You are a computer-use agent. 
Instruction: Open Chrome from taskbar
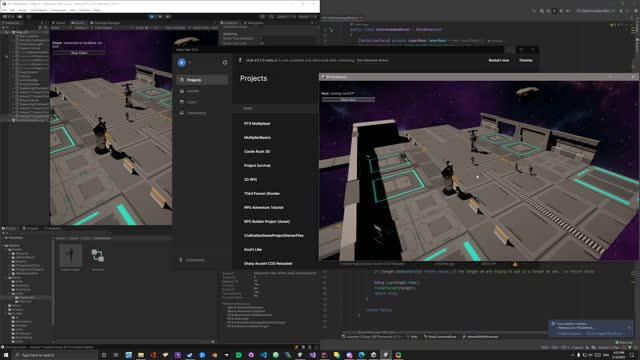(398, 355)
